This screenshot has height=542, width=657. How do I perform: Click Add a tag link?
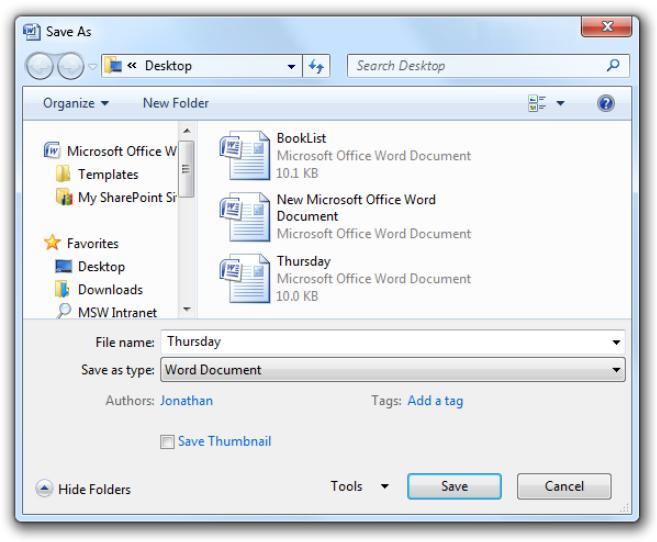click(435, 401)
